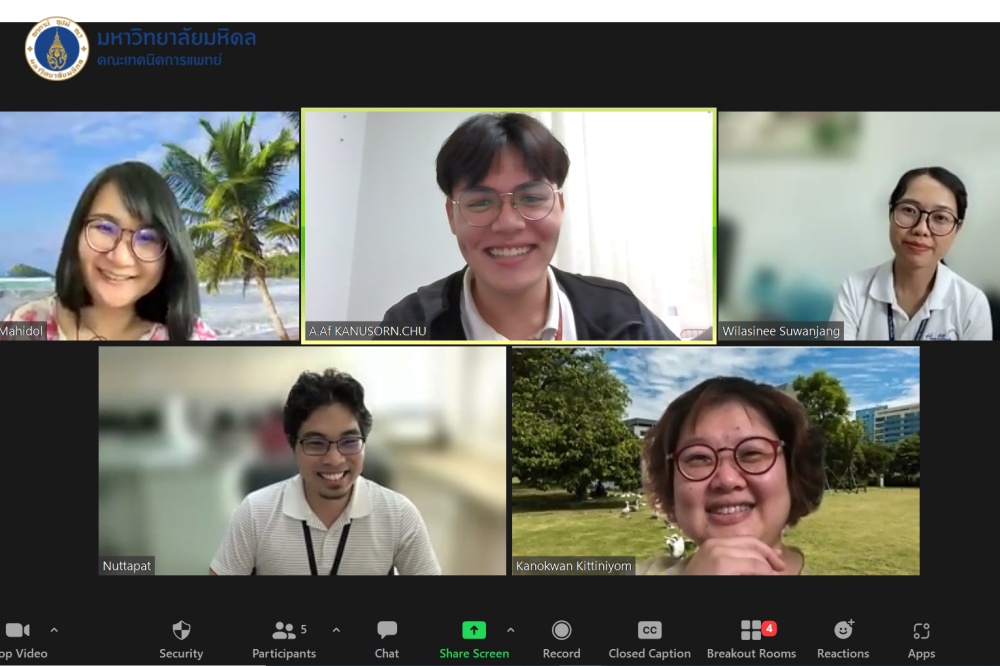Select the video tile labeled Nuttapat

point(302,461)
